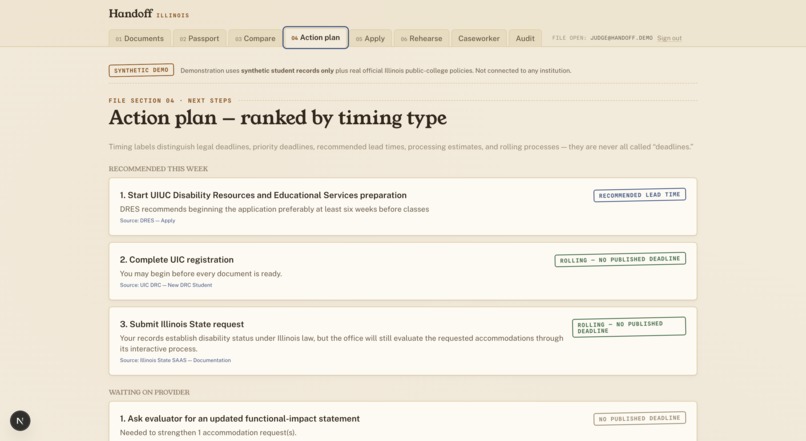Switch to the 01 Documents tab
This screenshot has height=441, width=806.
pos(139,39)
